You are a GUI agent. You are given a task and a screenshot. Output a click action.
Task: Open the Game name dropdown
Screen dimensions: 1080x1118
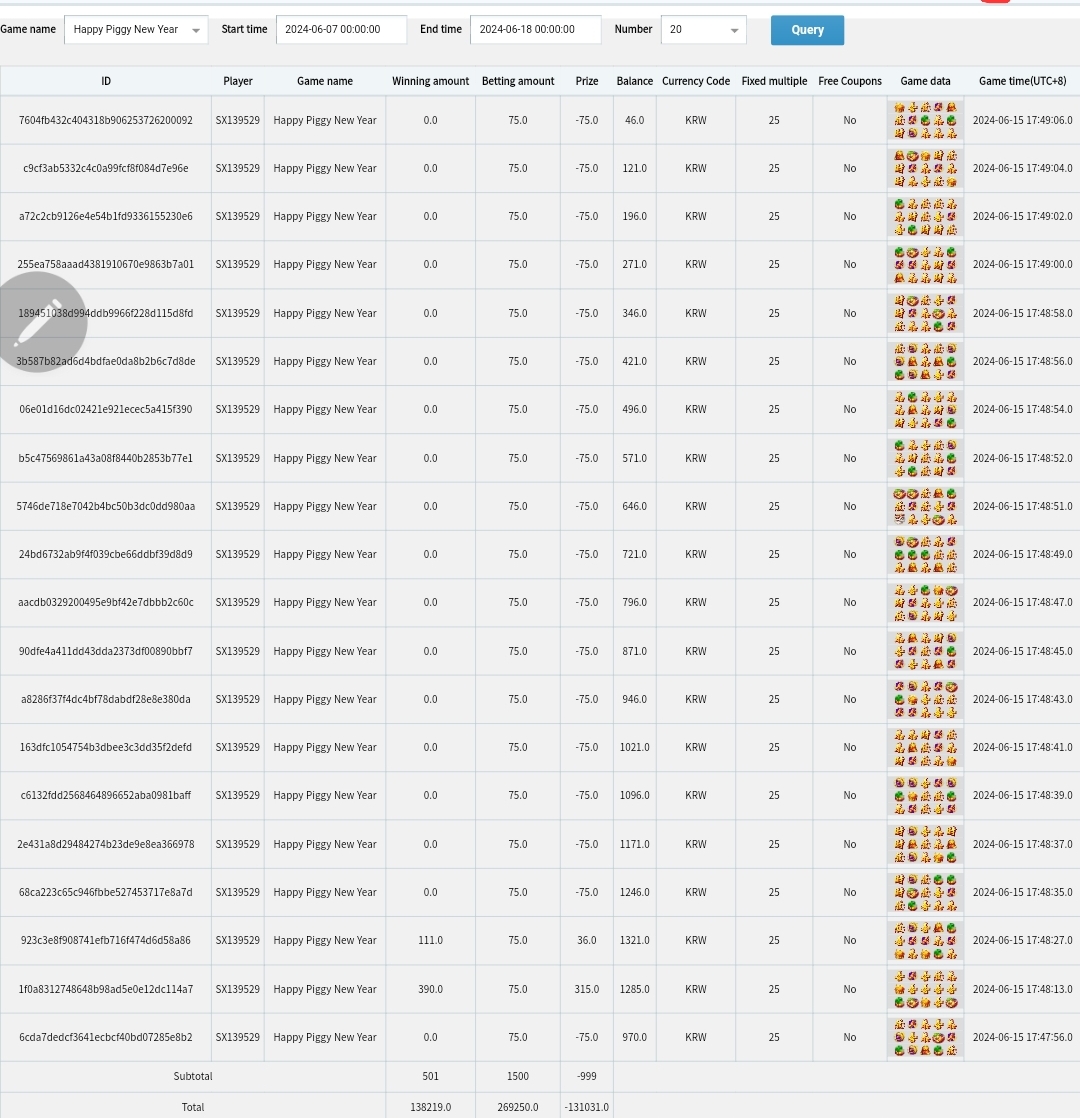coord(136,30)
